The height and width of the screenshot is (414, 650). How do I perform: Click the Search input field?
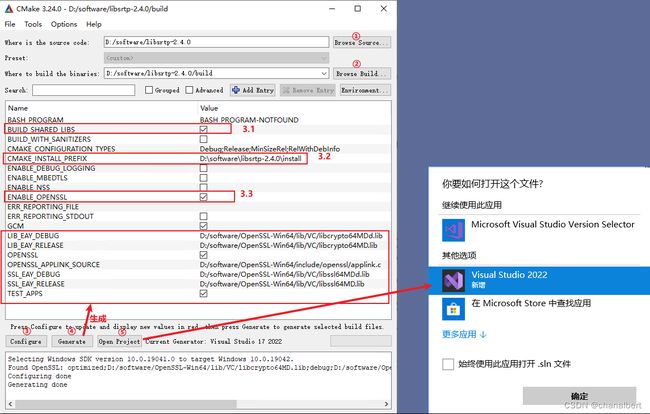click(84, 90)
